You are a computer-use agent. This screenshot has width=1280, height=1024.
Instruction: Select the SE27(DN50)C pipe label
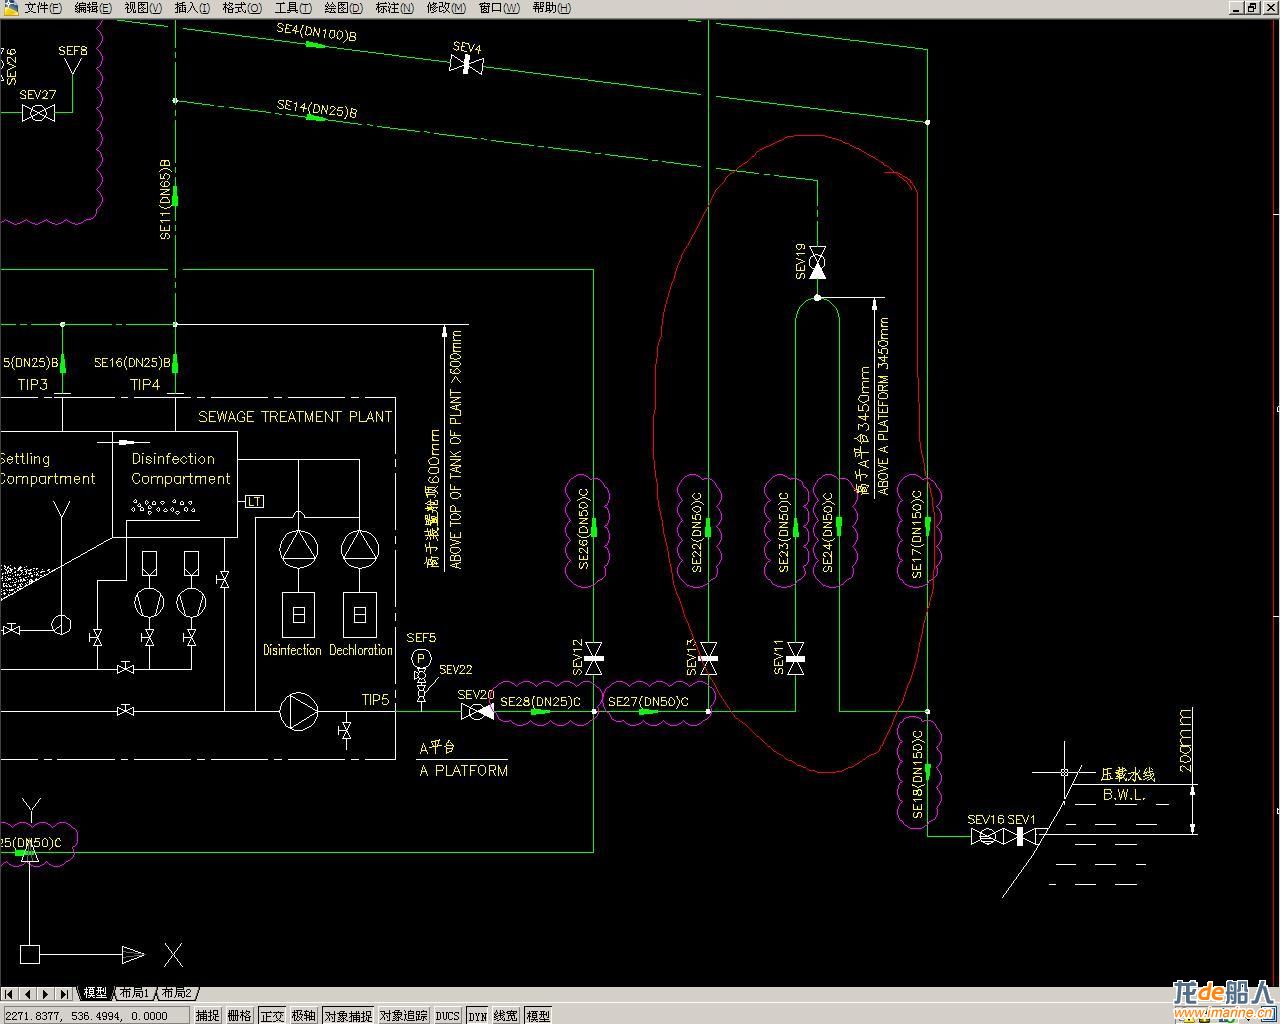click(648, 702)
